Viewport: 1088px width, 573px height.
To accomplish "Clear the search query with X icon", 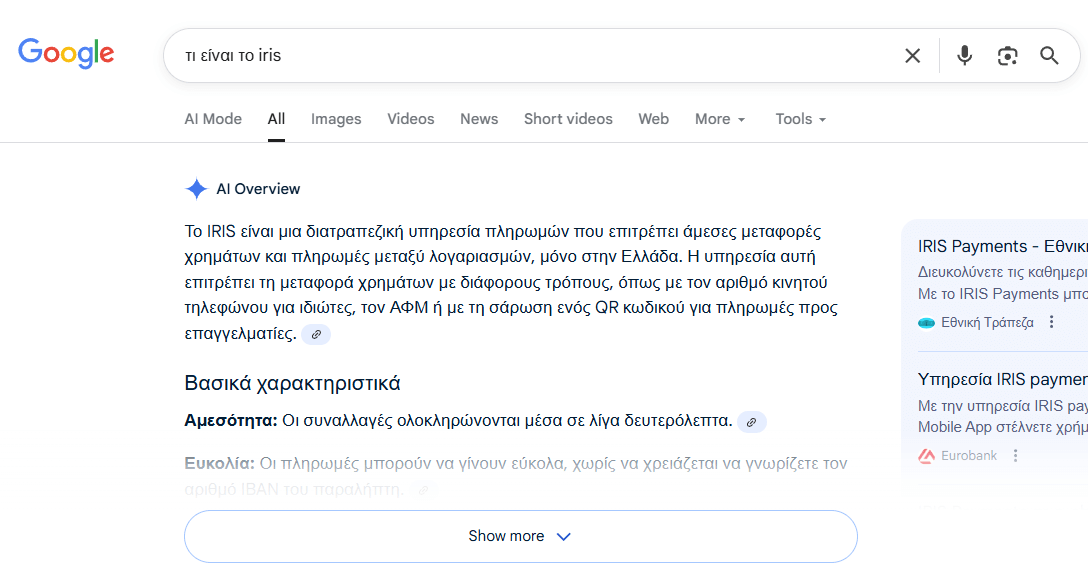I will [912, 56].
